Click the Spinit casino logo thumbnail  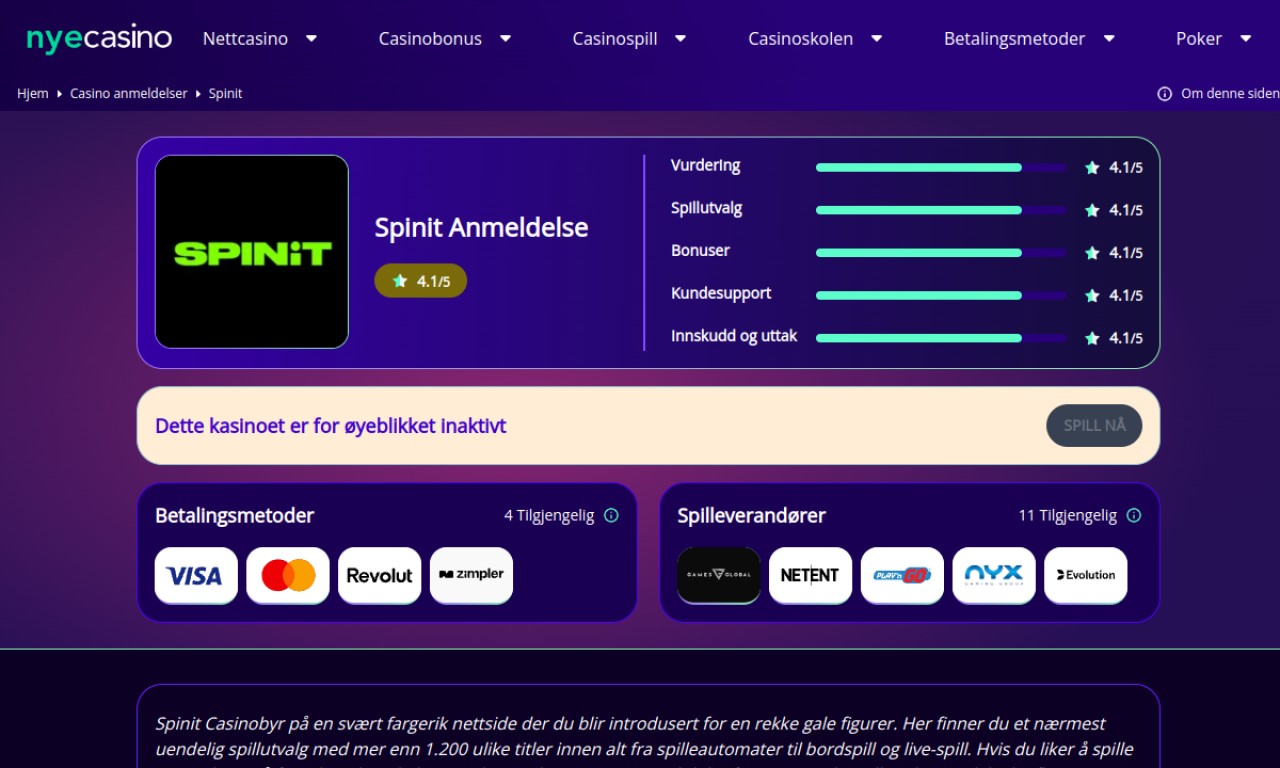tap(252, 252)
